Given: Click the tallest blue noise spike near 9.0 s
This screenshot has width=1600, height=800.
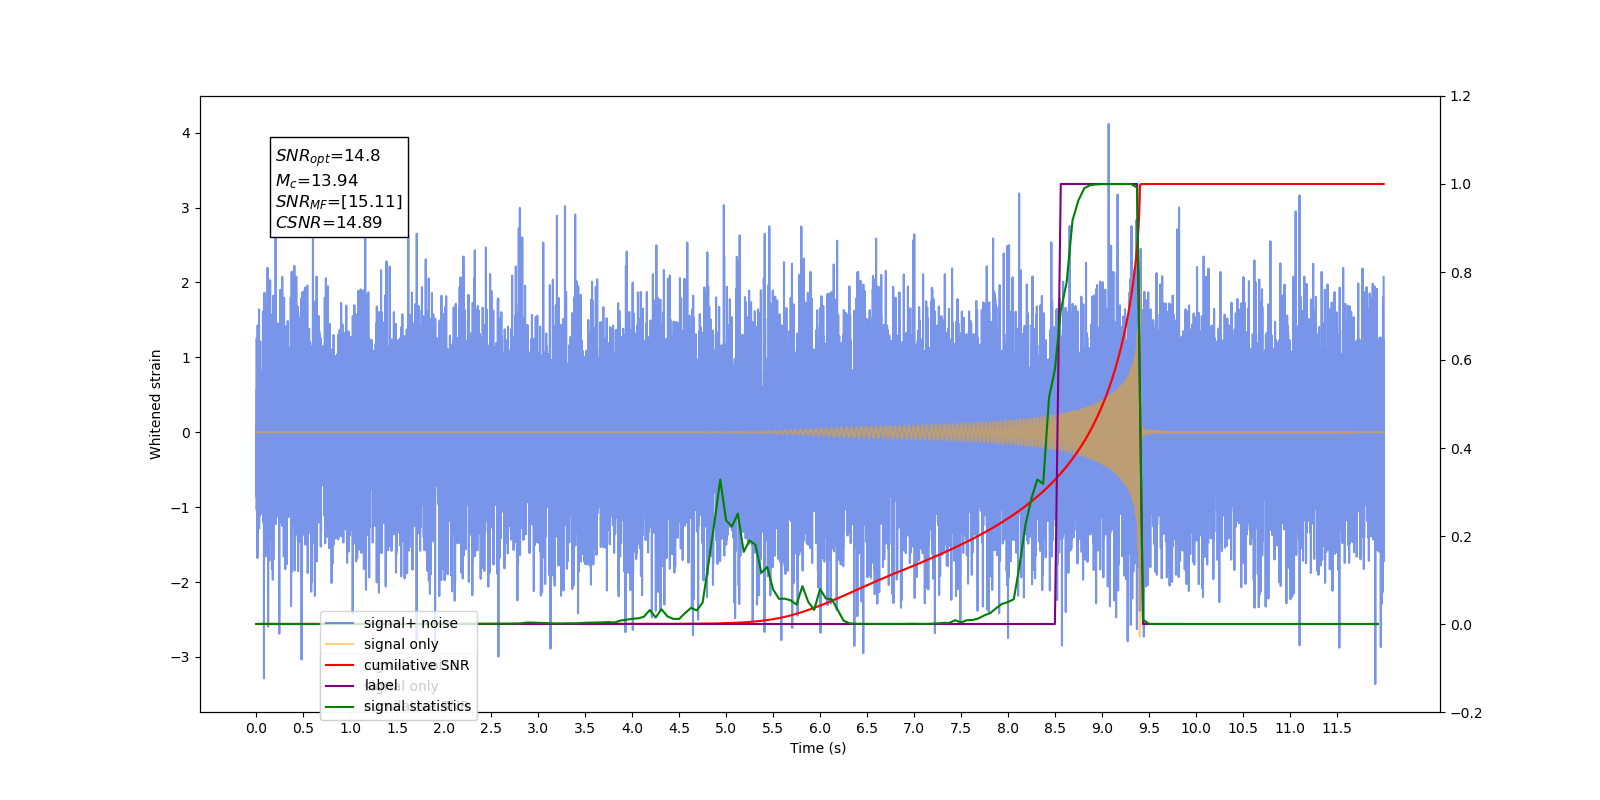Looking at the screenshot, I should coord(1108,126).
